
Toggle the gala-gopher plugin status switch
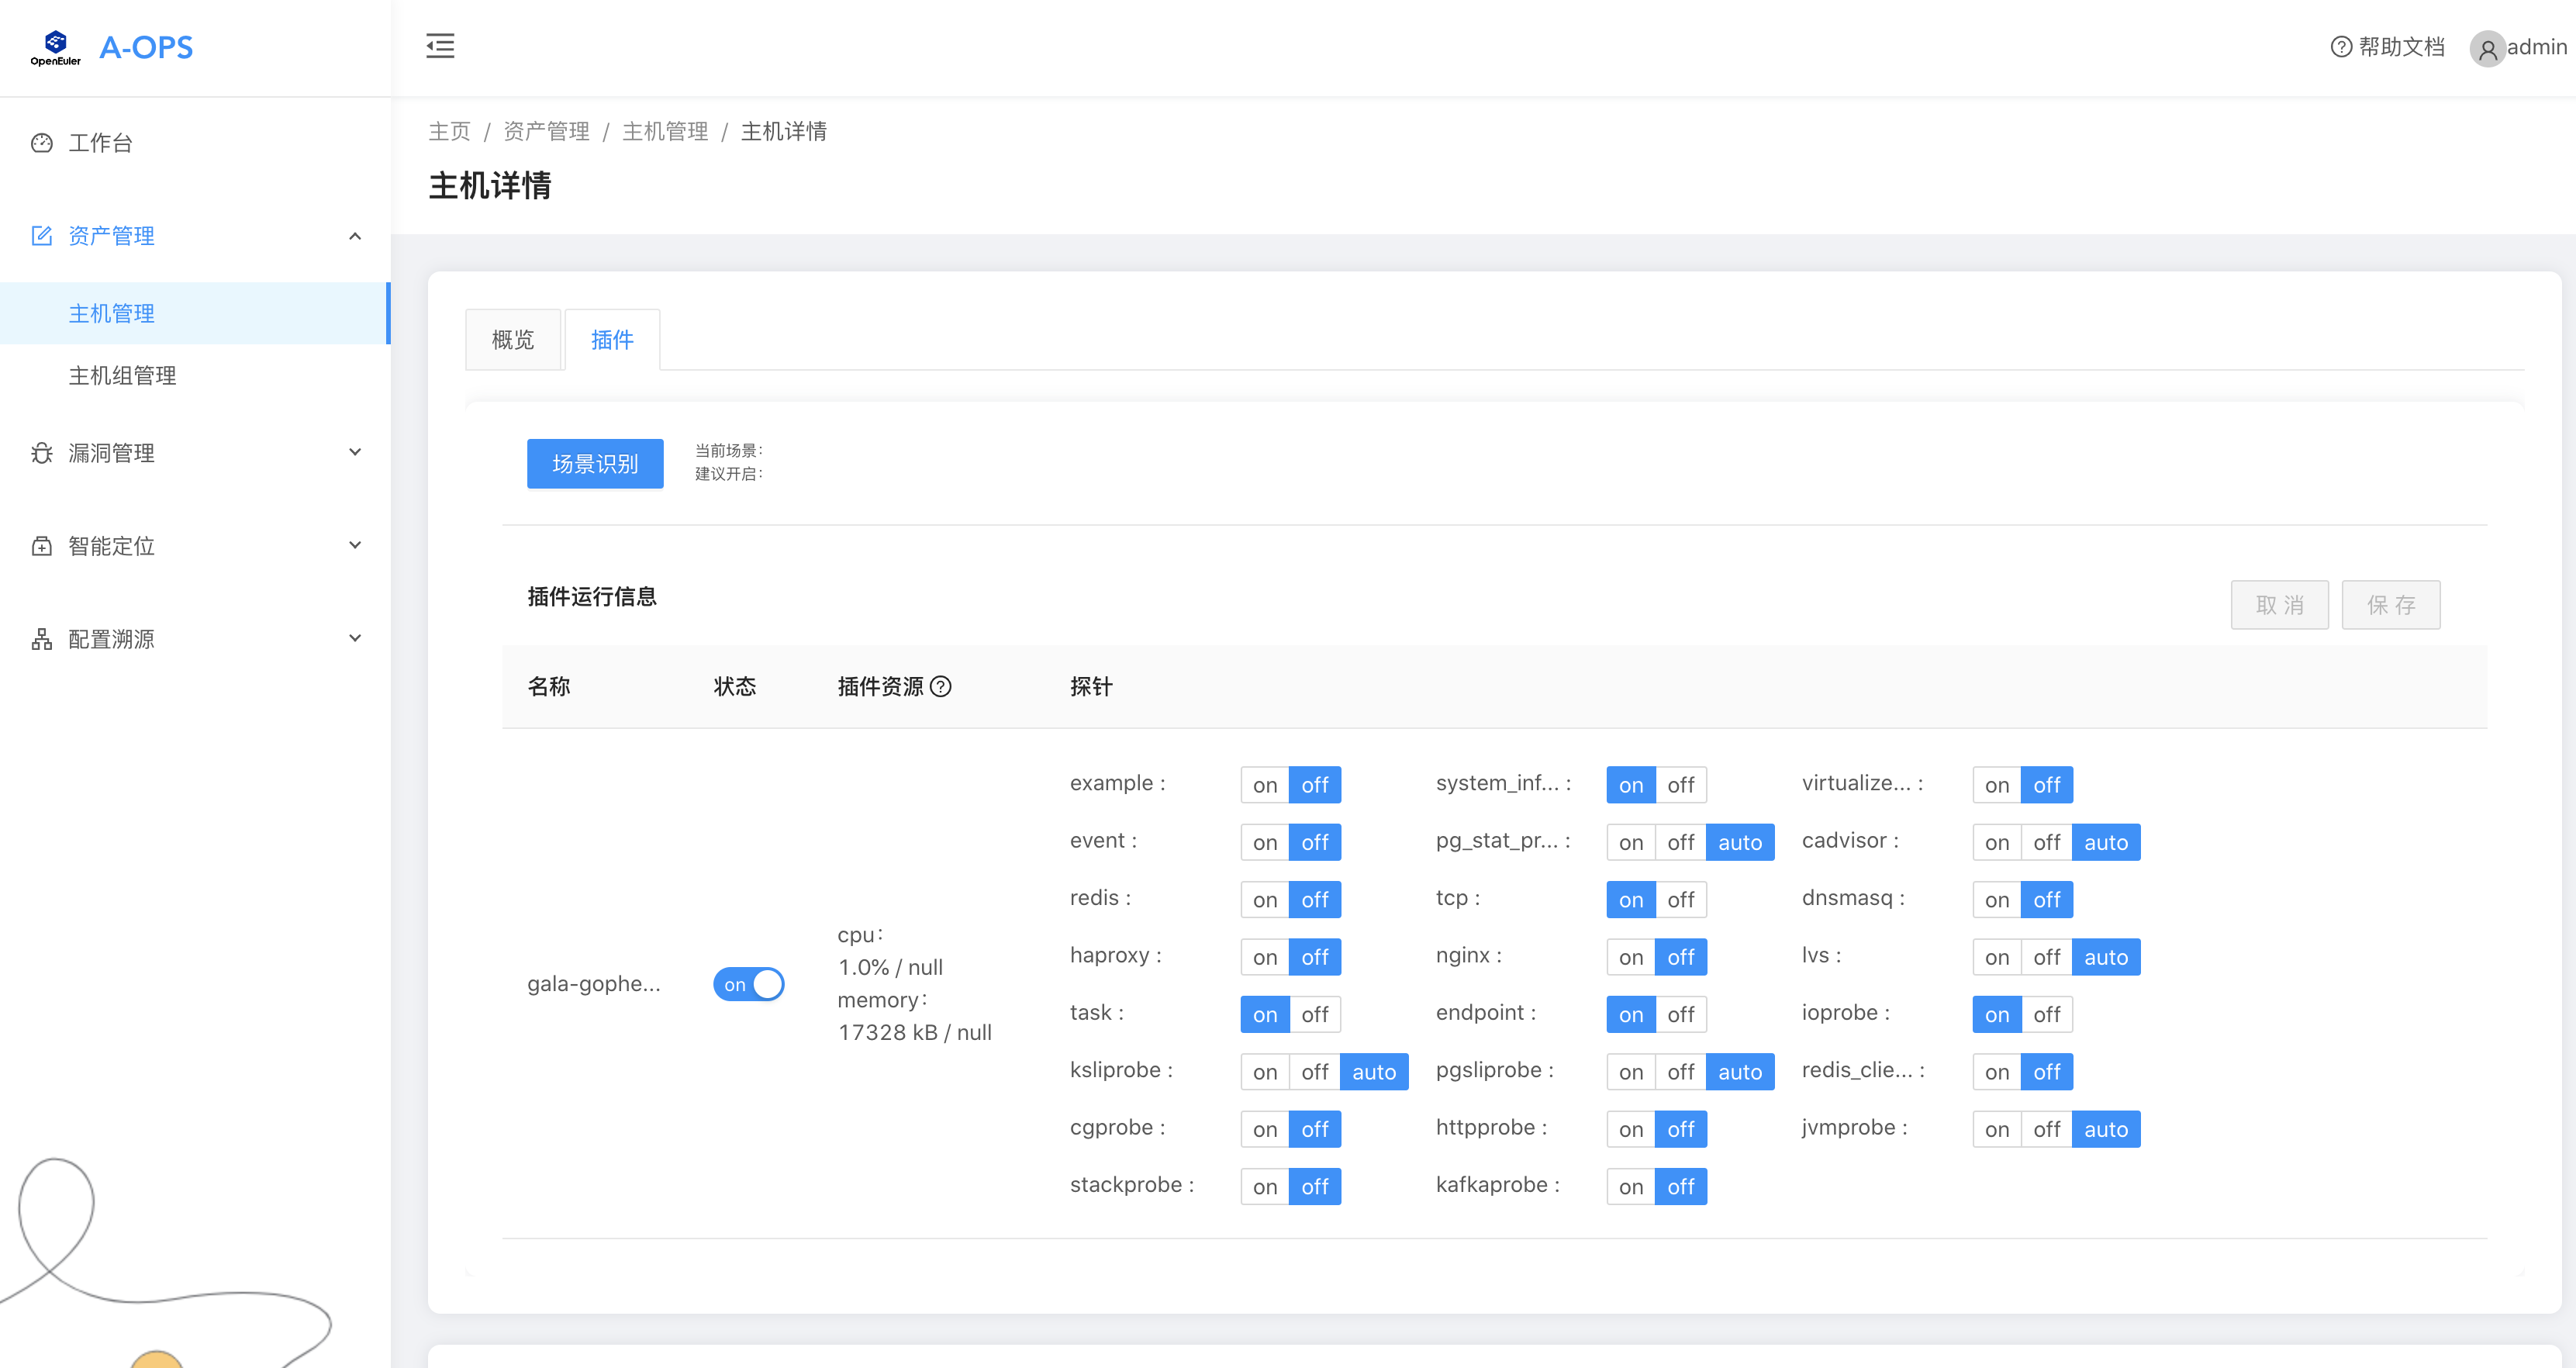(x=748, y=984)
